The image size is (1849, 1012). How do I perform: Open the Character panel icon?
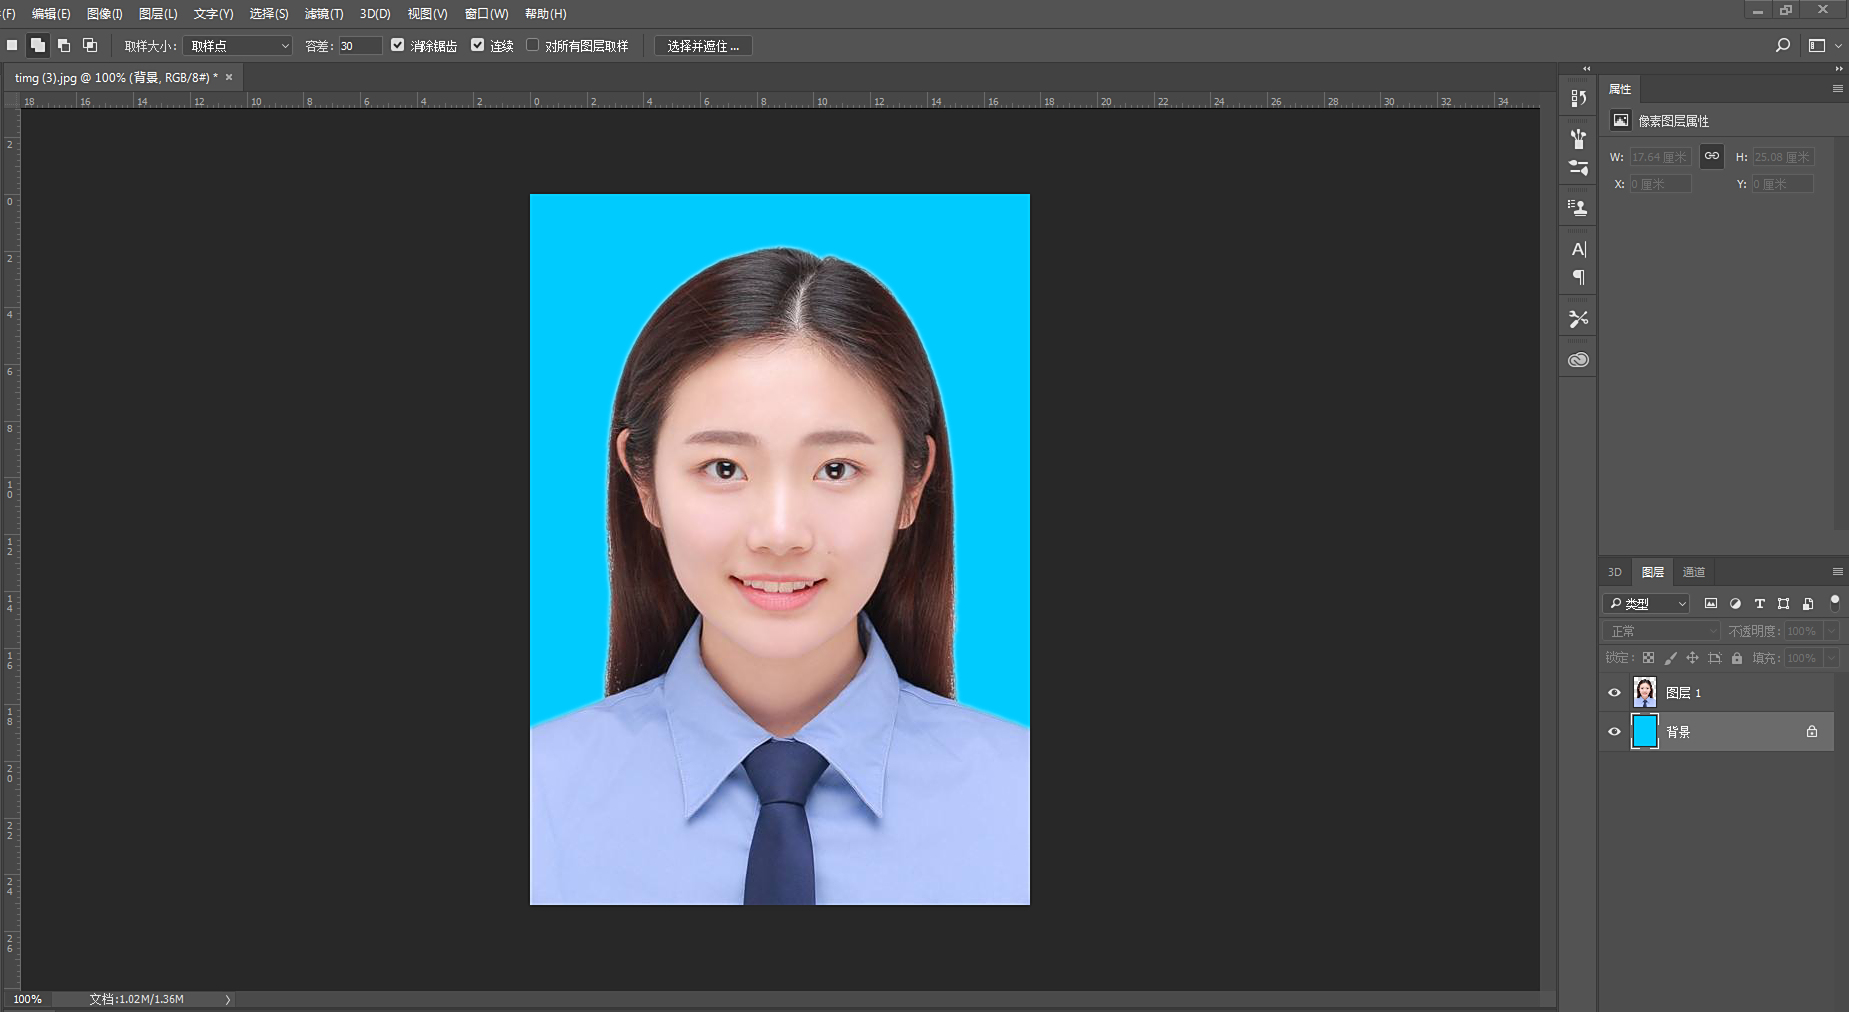[x=1578, y=249]
